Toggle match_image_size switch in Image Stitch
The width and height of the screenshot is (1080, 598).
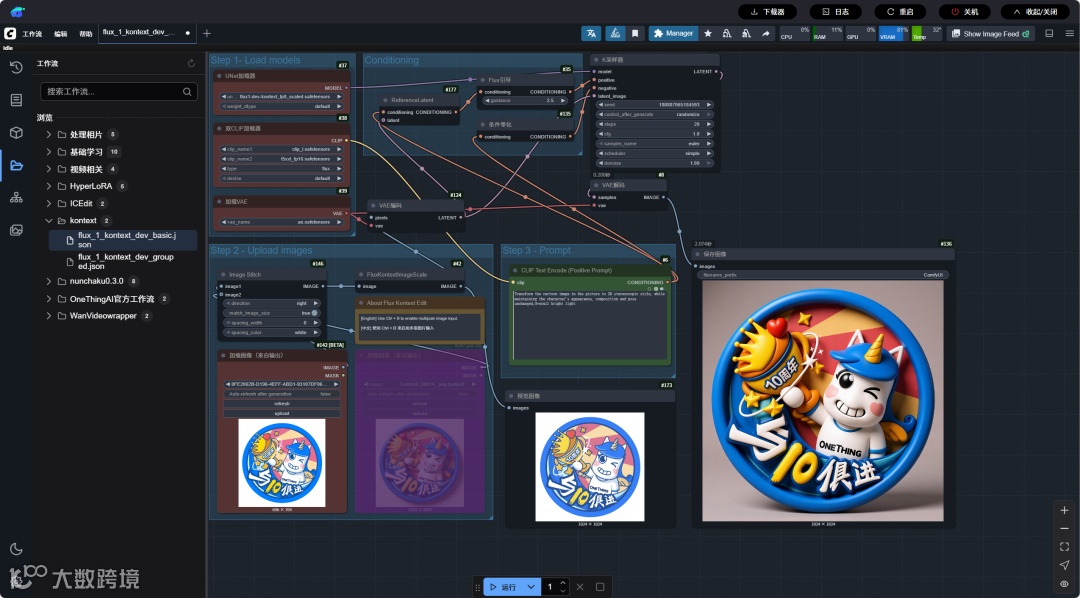click(315, 313)
